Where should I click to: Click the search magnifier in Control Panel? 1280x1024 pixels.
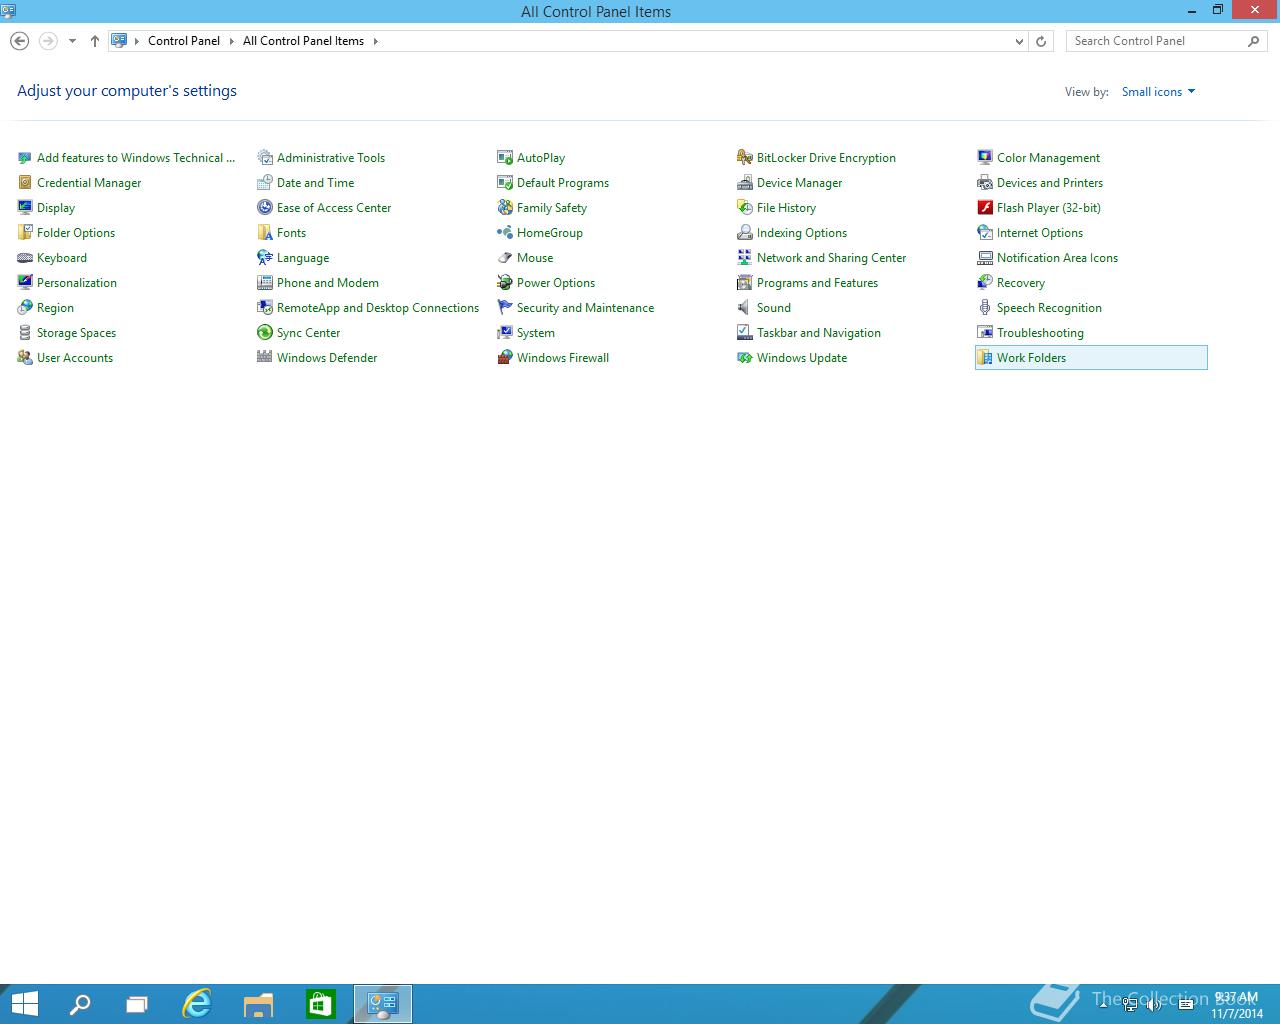tap(1254, 41)
